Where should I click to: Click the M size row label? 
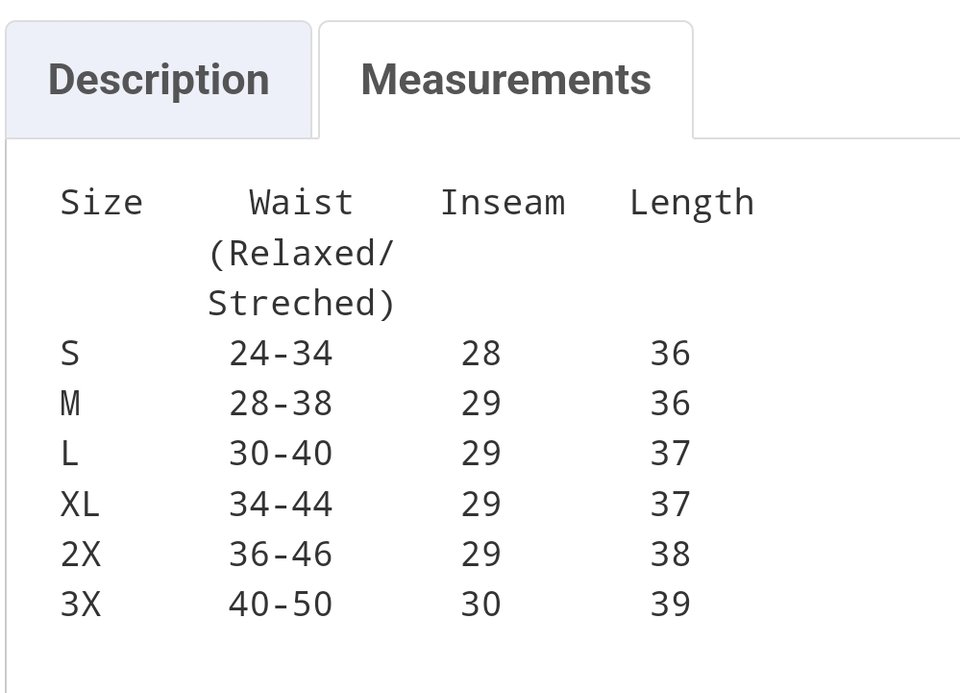click(70, 403)
